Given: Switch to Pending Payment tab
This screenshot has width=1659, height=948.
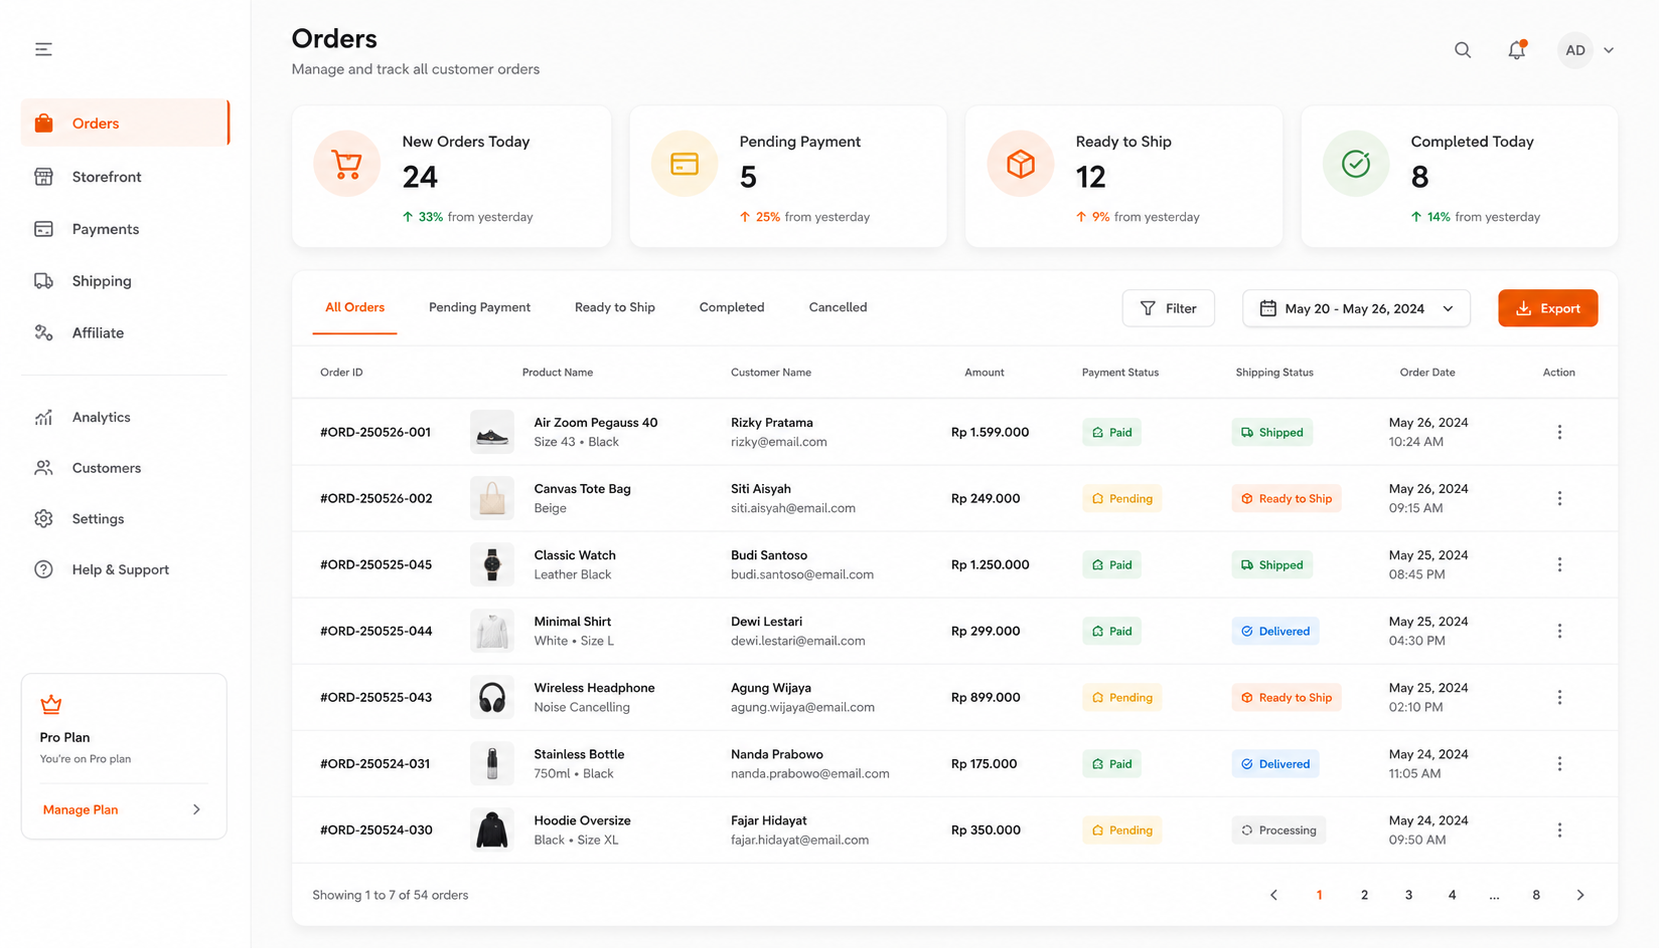Looking at the screenshot, I should [x=480, y=308].
